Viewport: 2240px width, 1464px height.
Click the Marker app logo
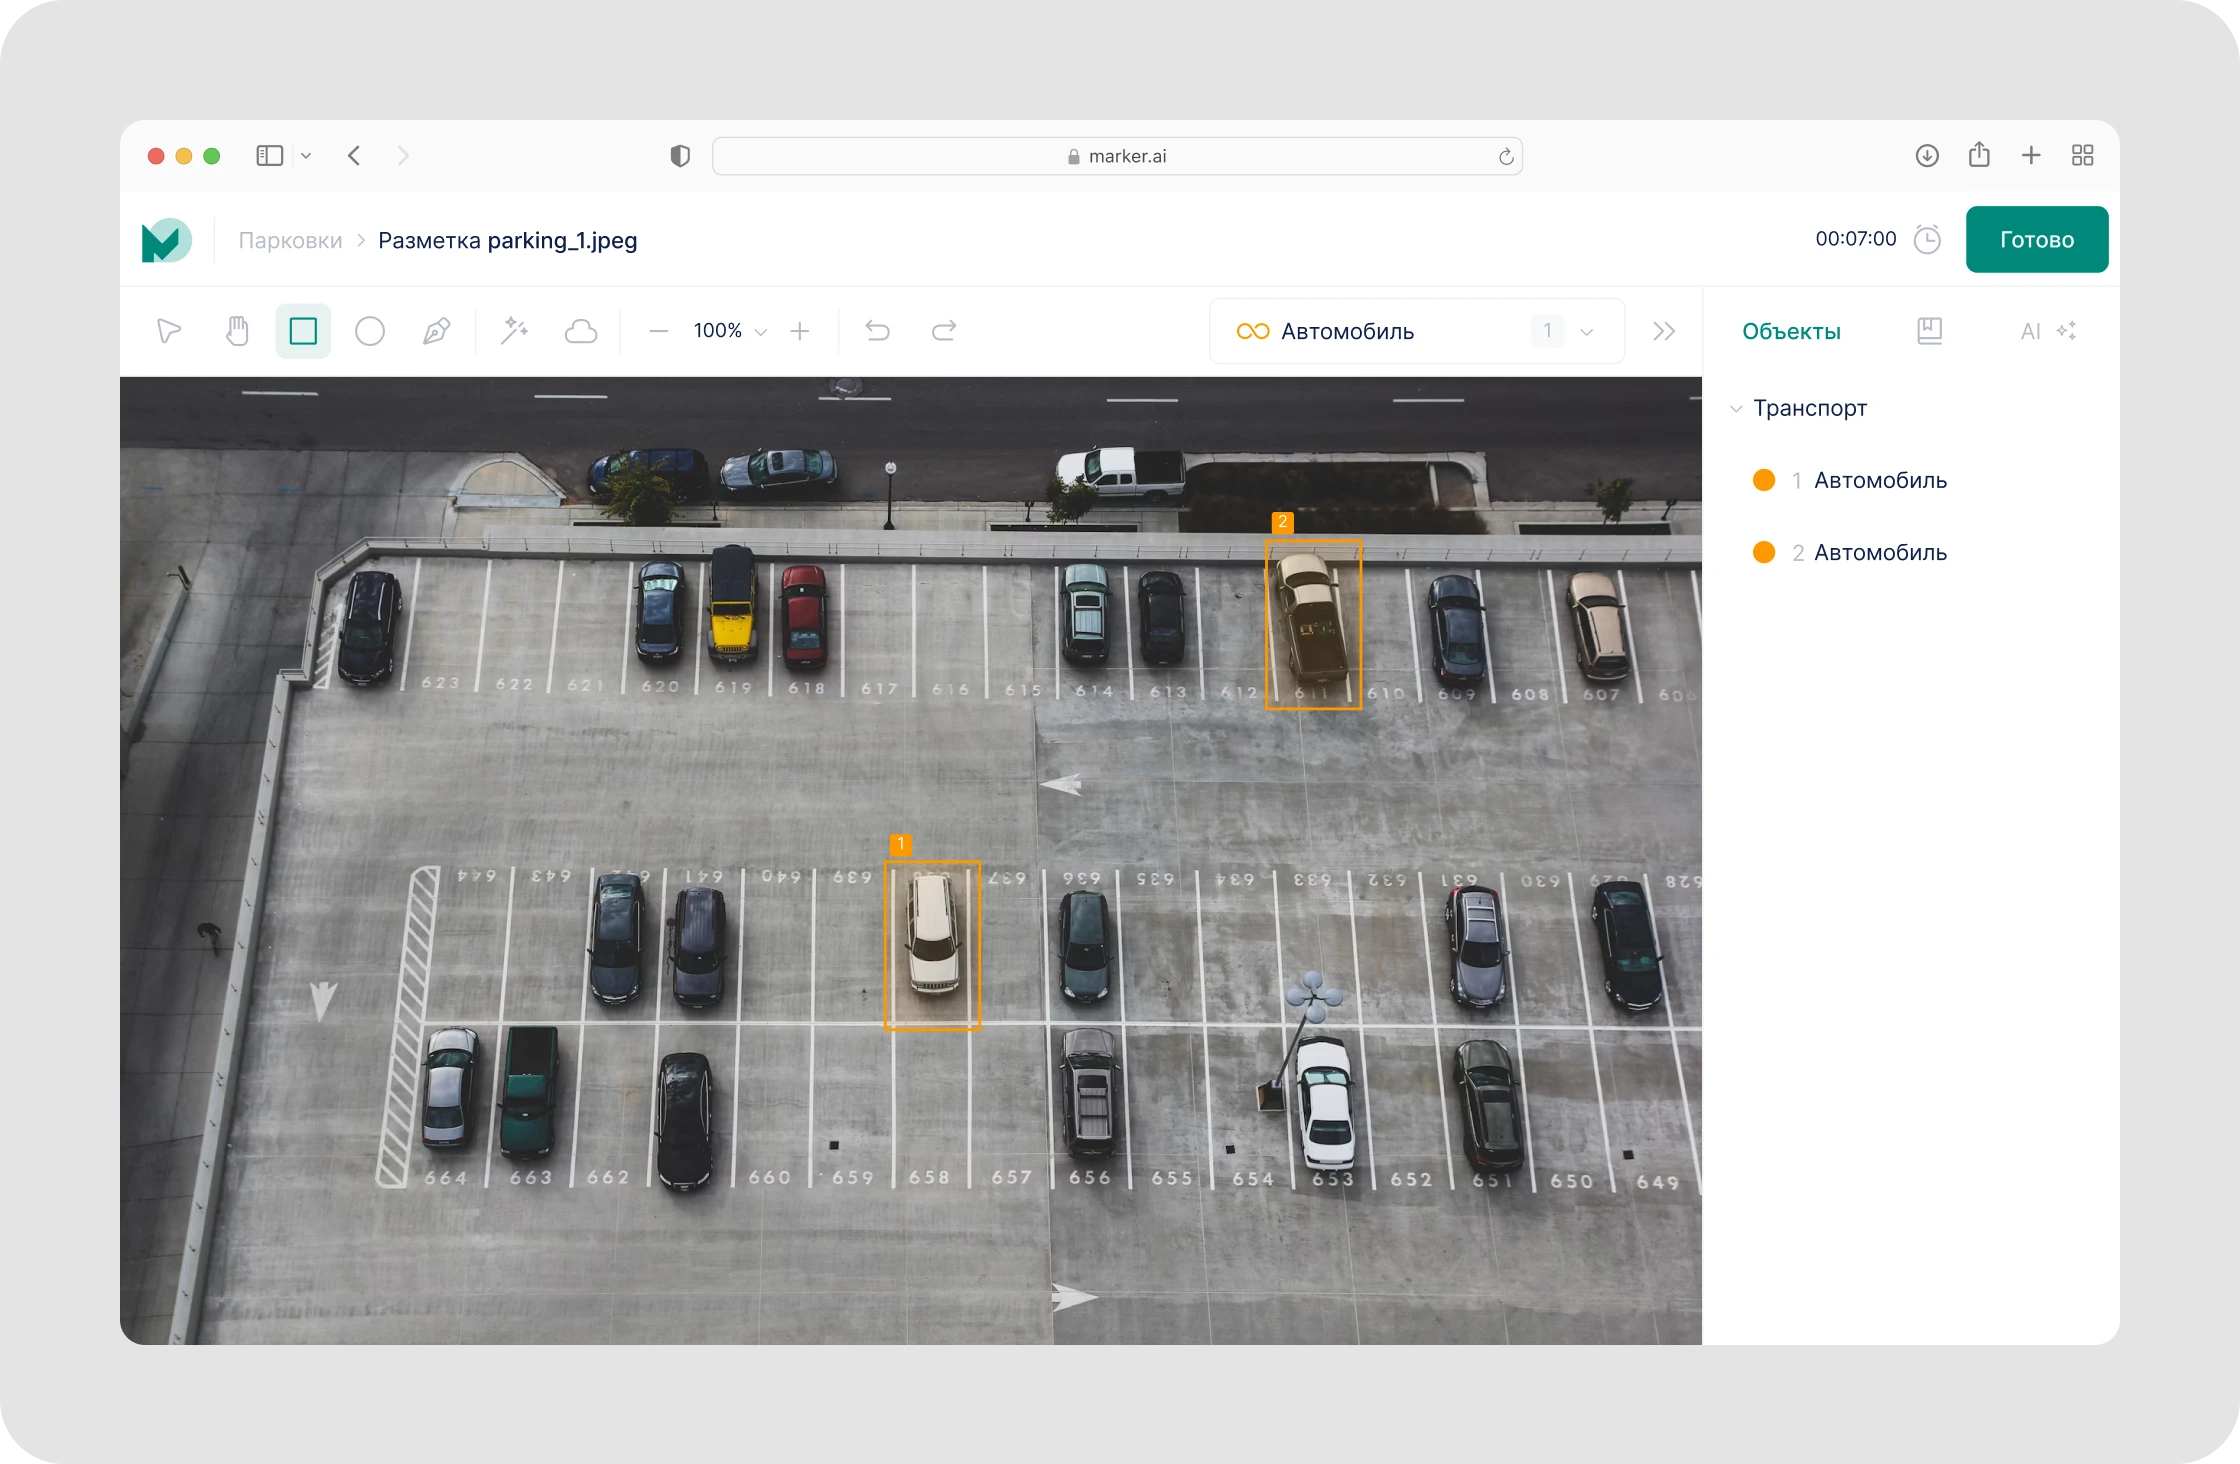[x=167, y=240]
